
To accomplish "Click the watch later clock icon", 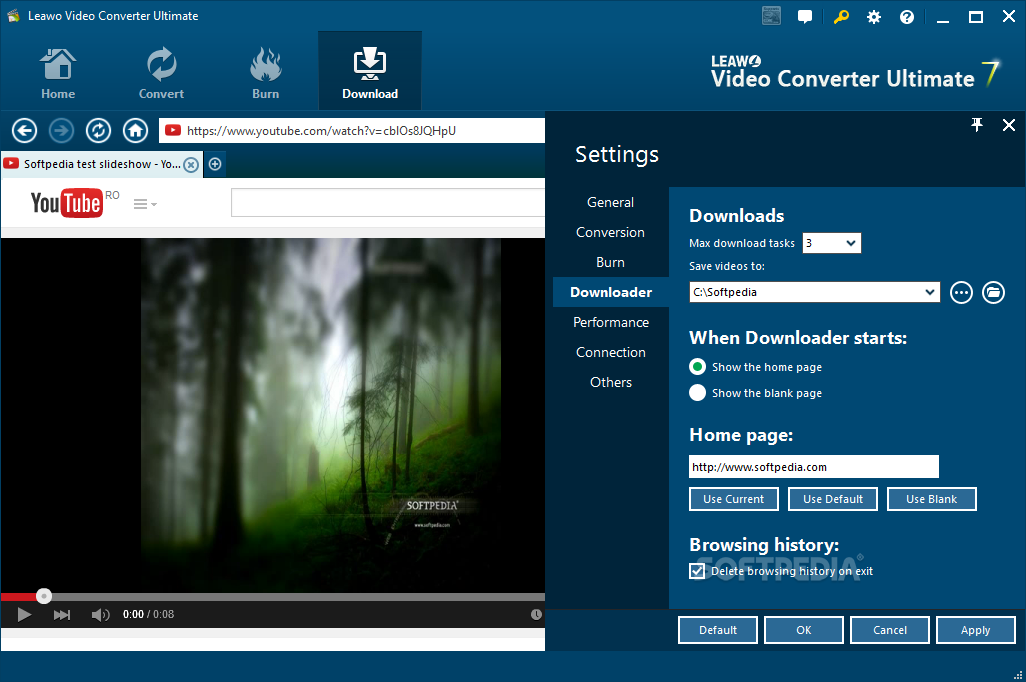I will 536,615.
